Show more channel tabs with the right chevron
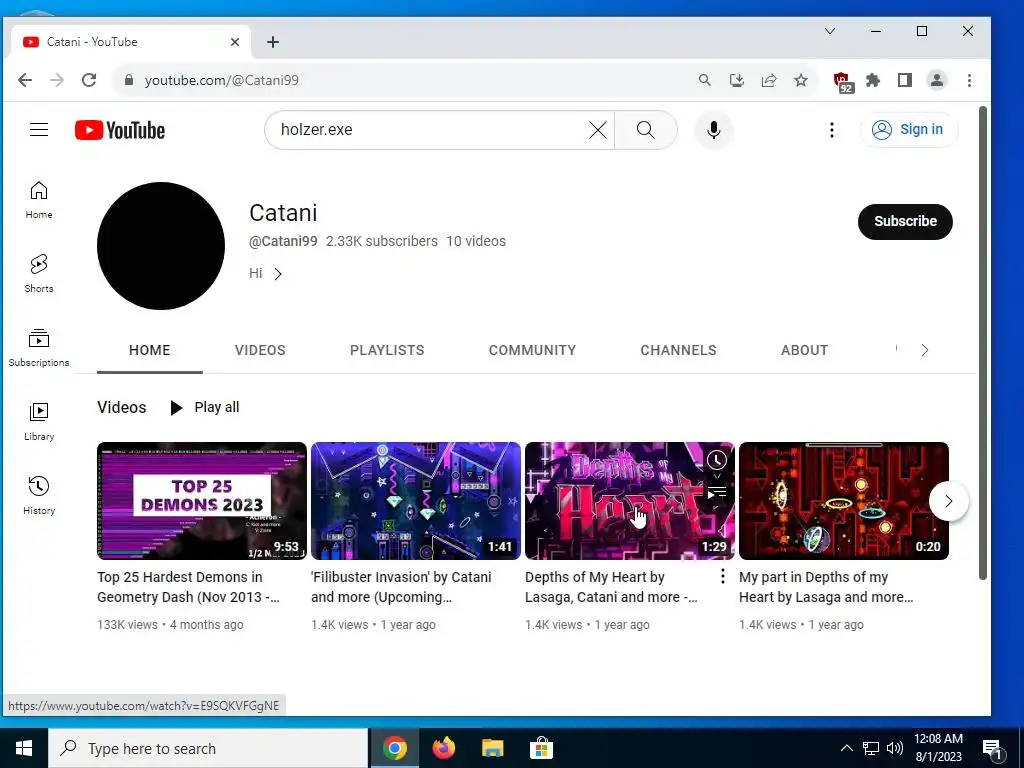The height and width of the screenshot is (768, 1024). pos(924,350)
